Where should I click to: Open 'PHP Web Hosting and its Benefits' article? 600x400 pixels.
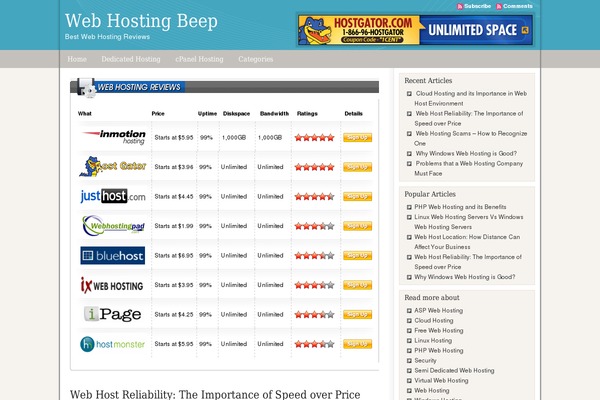pos(460,207)
